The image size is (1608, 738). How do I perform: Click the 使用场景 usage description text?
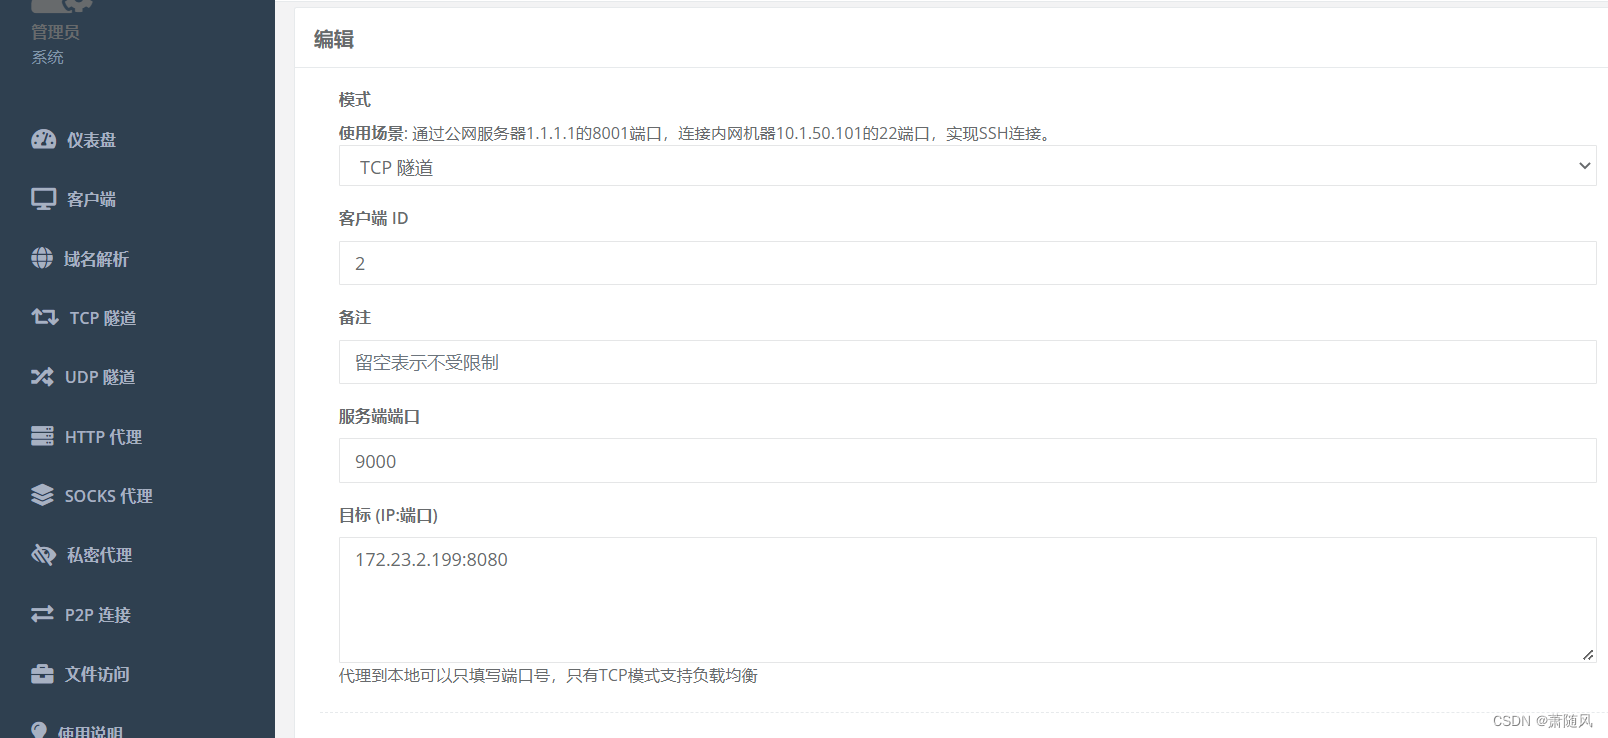[696, 133]
